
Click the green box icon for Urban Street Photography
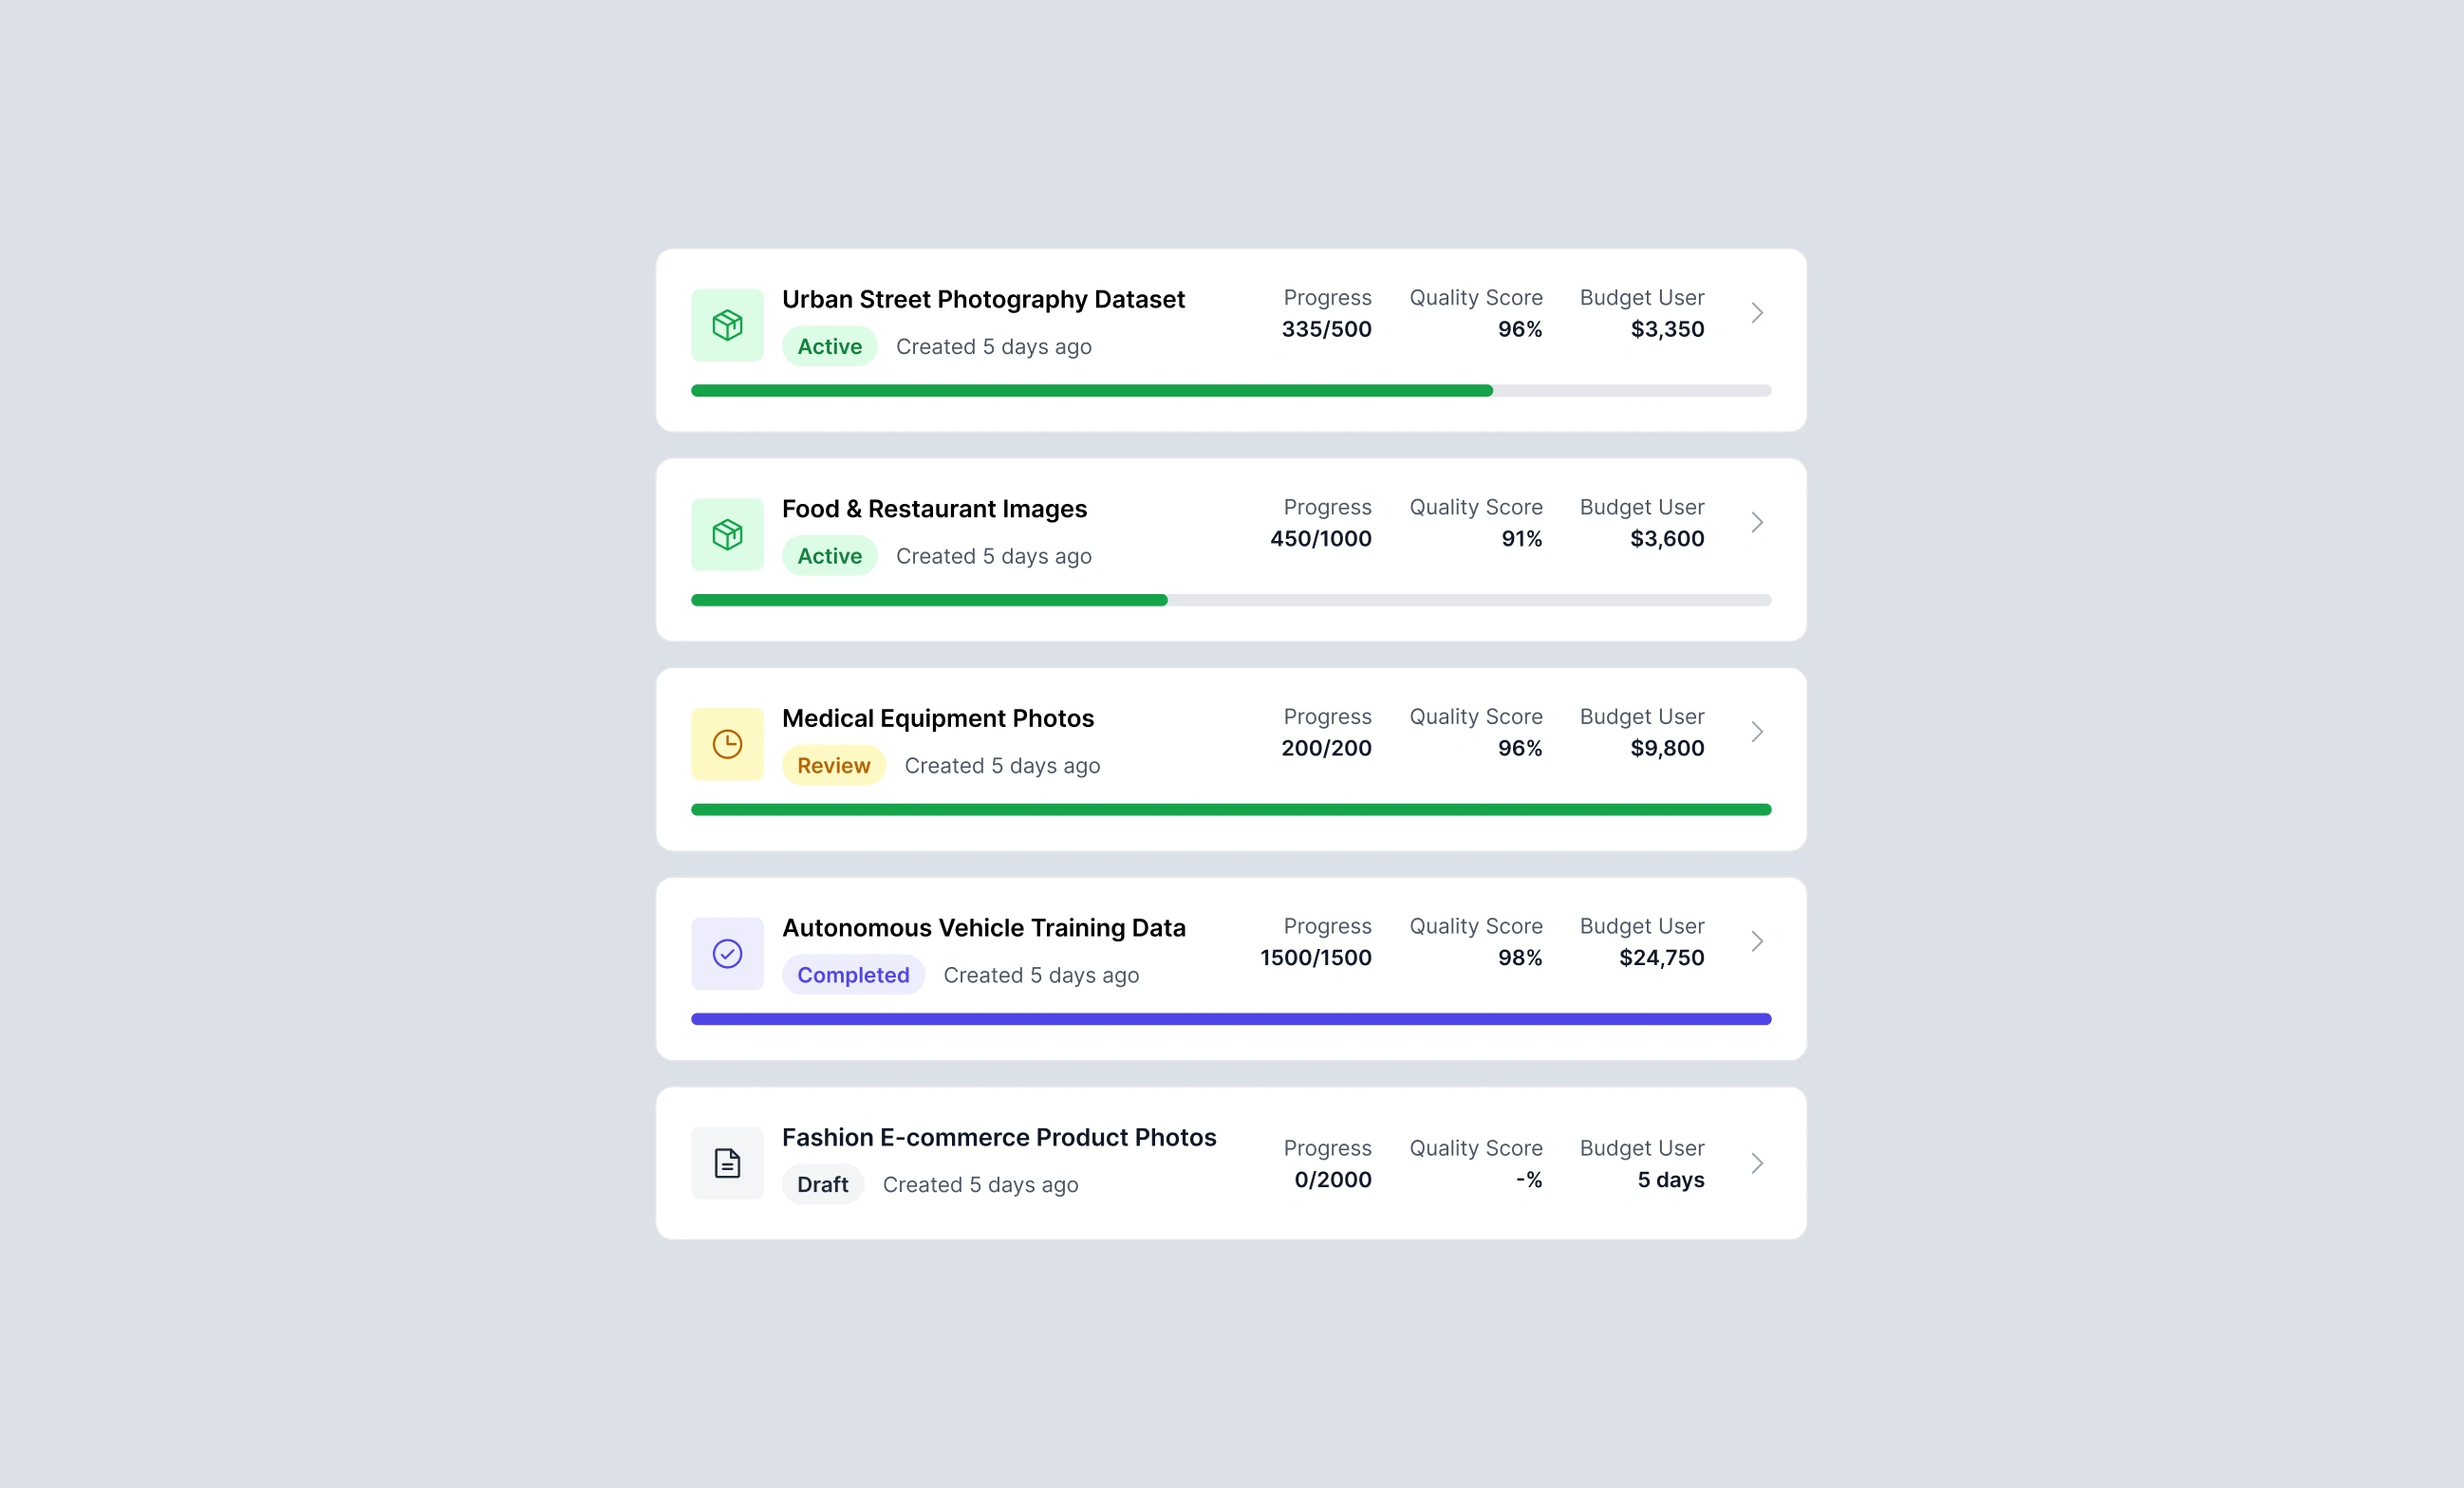click(727, 325)
